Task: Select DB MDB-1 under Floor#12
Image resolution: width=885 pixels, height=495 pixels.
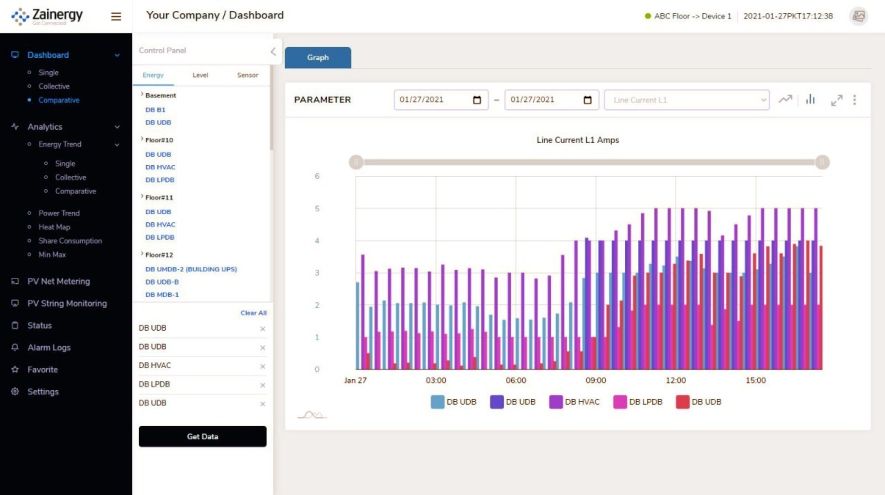Action: [162, 295]
